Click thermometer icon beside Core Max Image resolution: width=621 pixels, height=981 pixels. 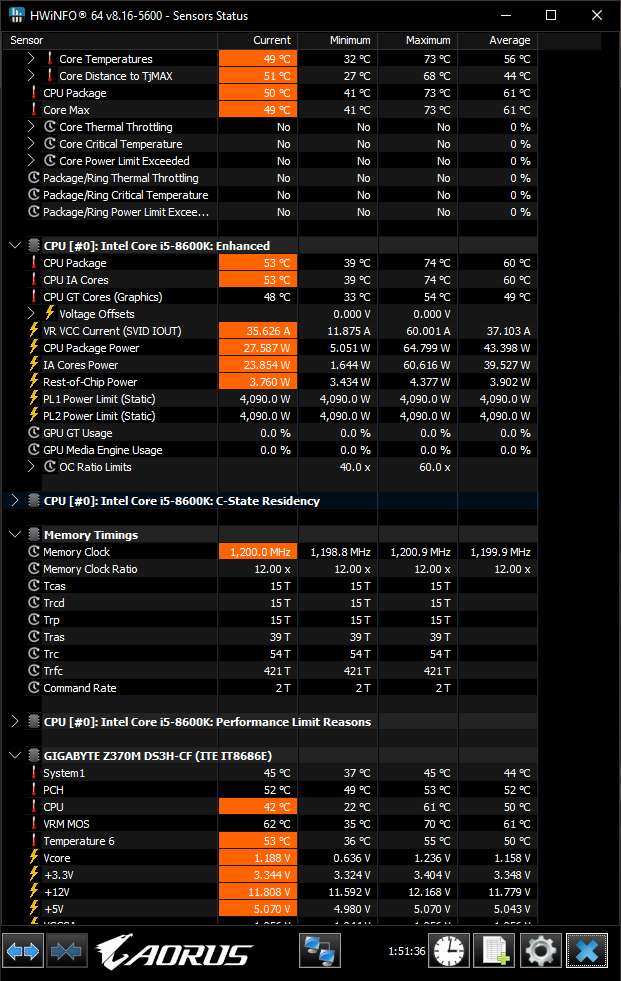34,109
